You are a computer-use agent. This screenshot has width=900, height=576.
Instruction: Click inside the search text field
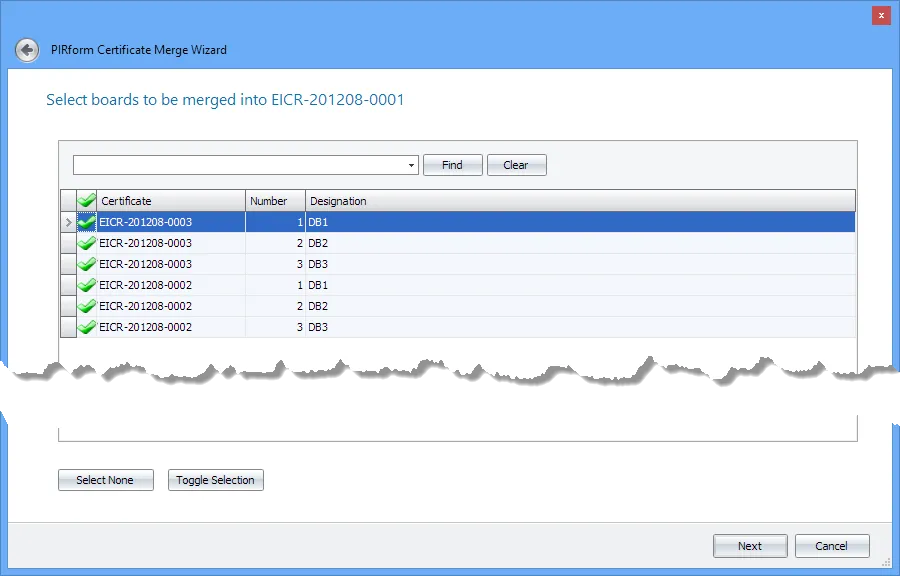(240, 164)
